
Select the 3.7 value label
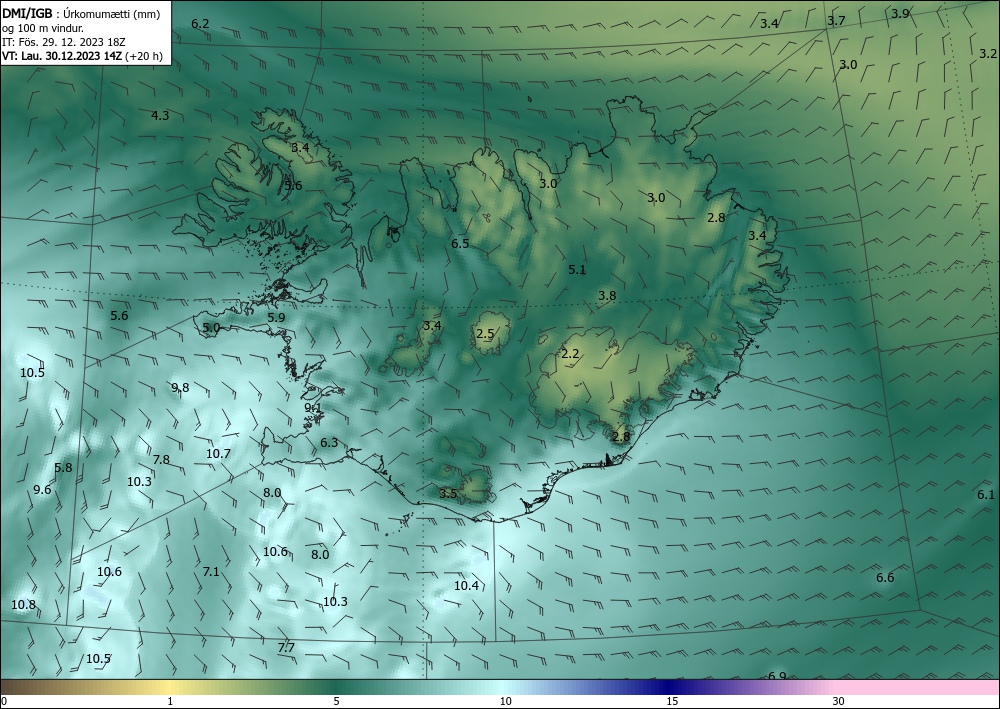coord(836,20)
